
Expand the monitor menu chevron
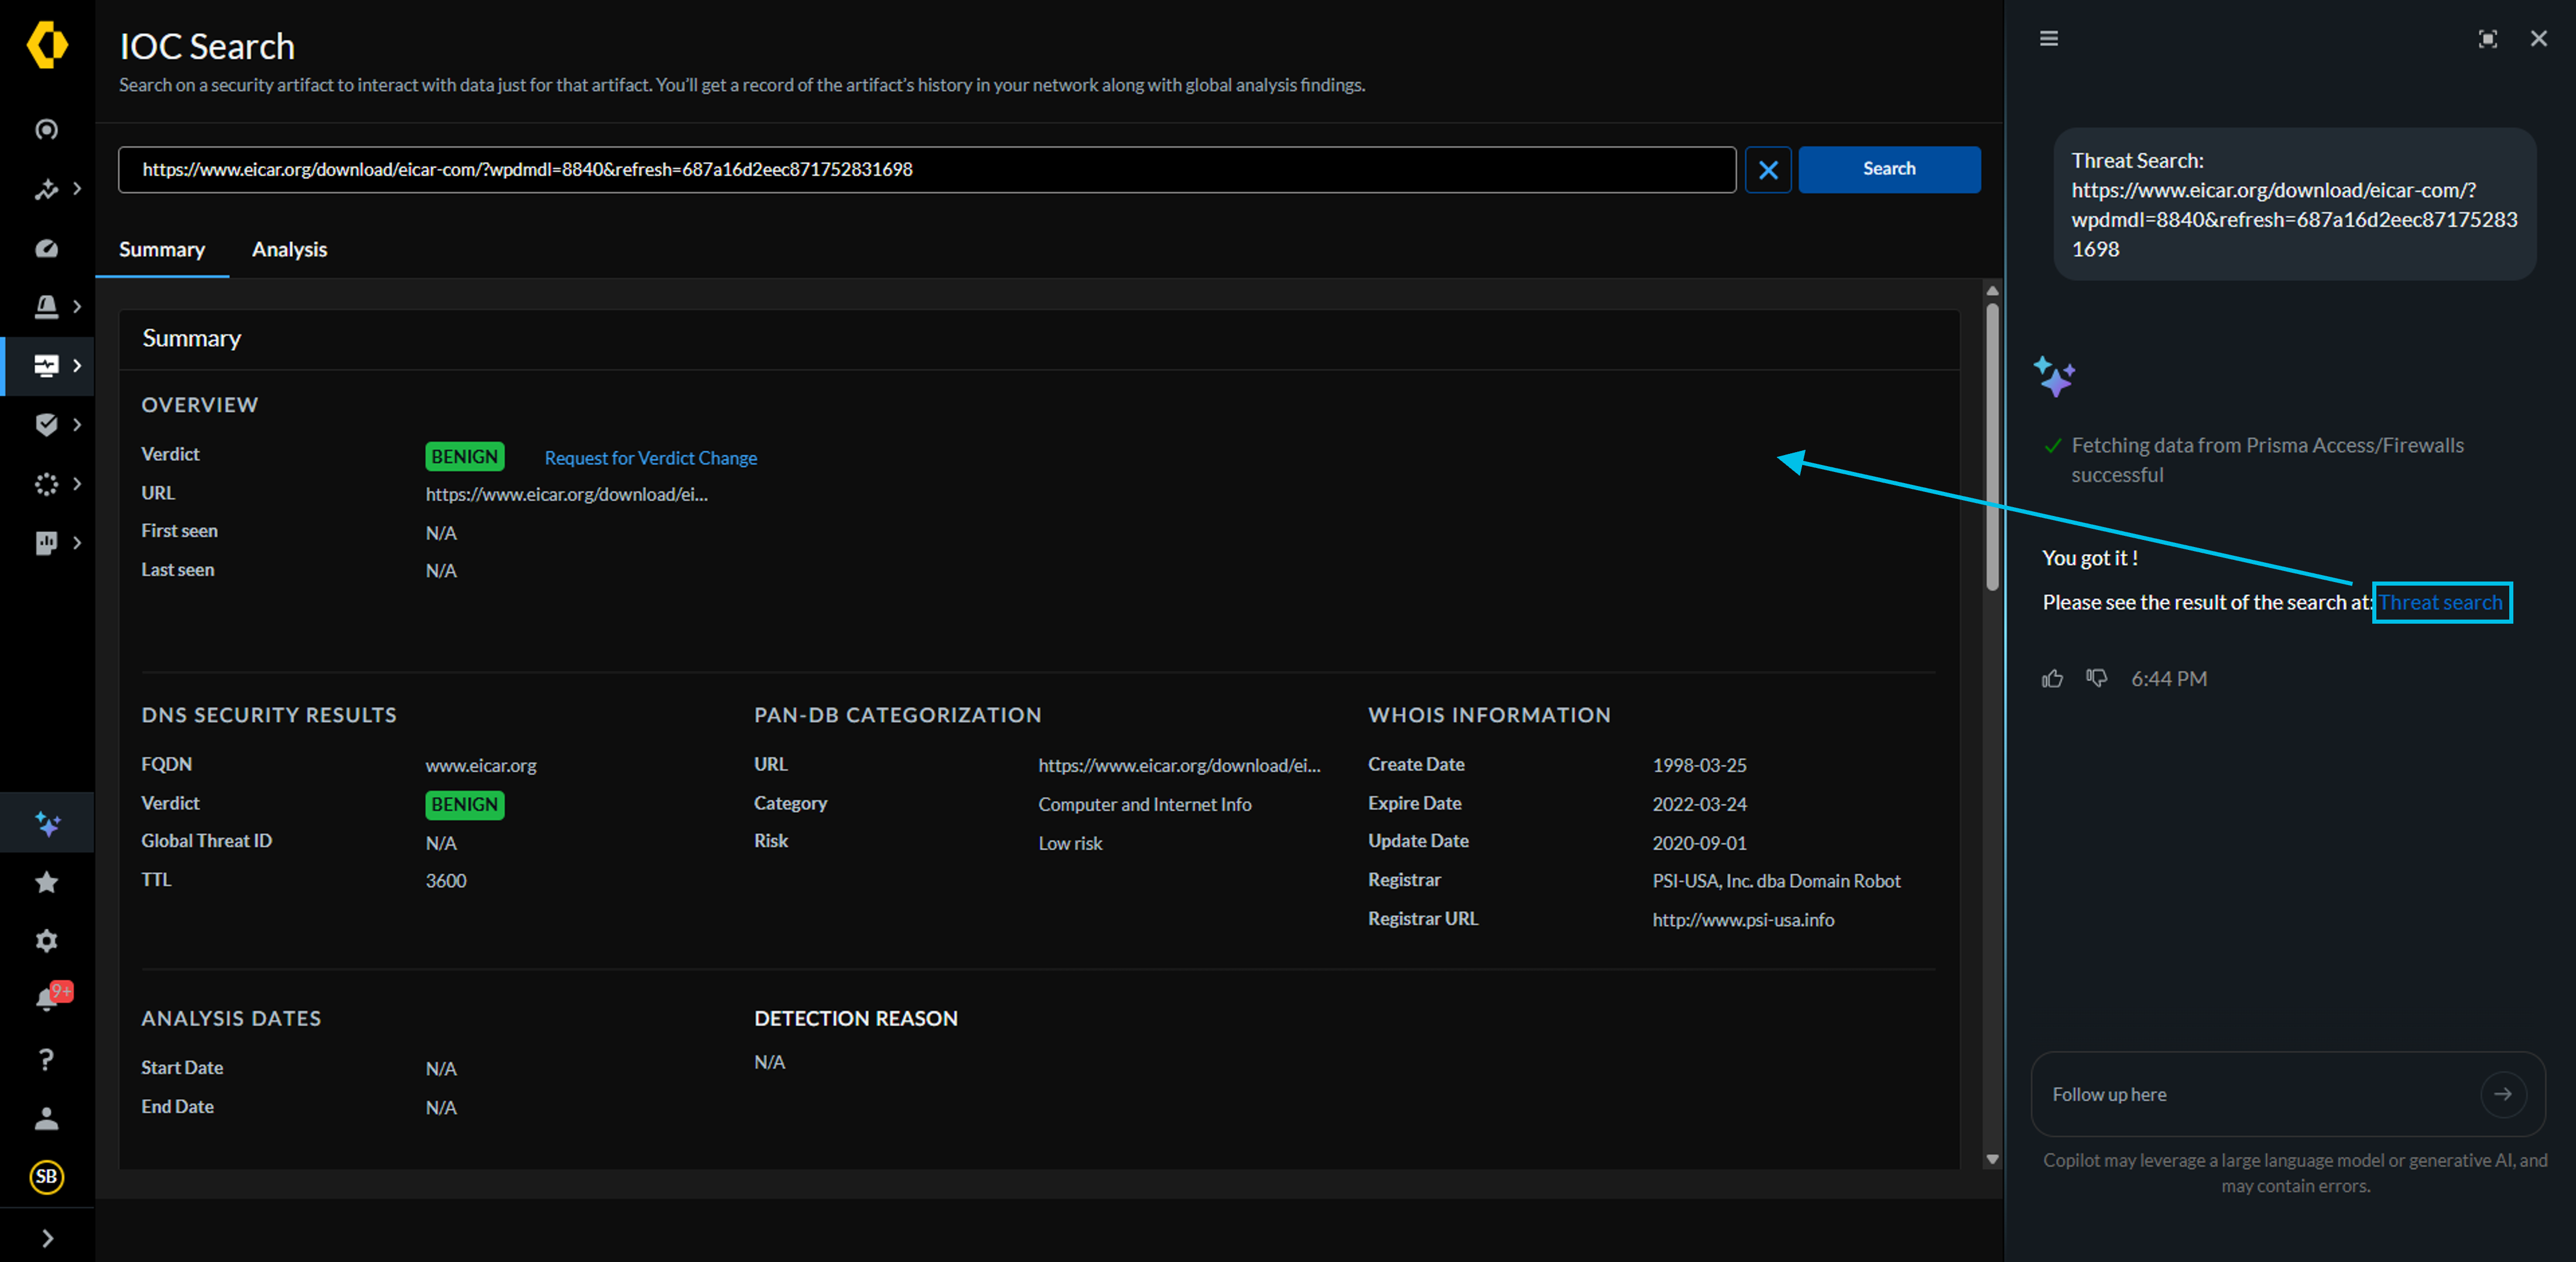[77, 366]
